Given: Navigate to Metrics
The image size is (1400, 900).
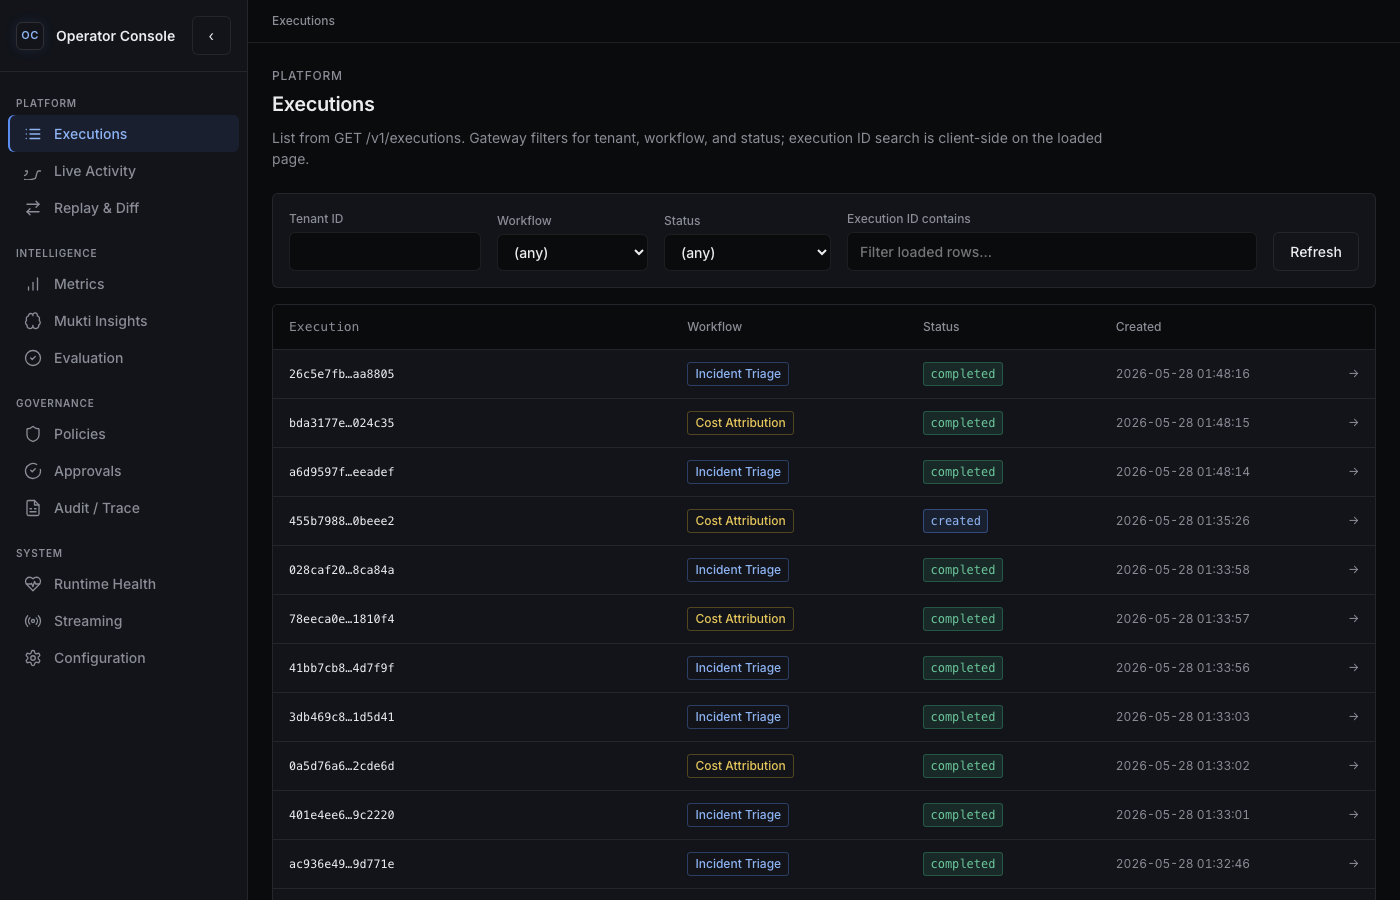Looking at the screenshot, I should click(124, 284).
